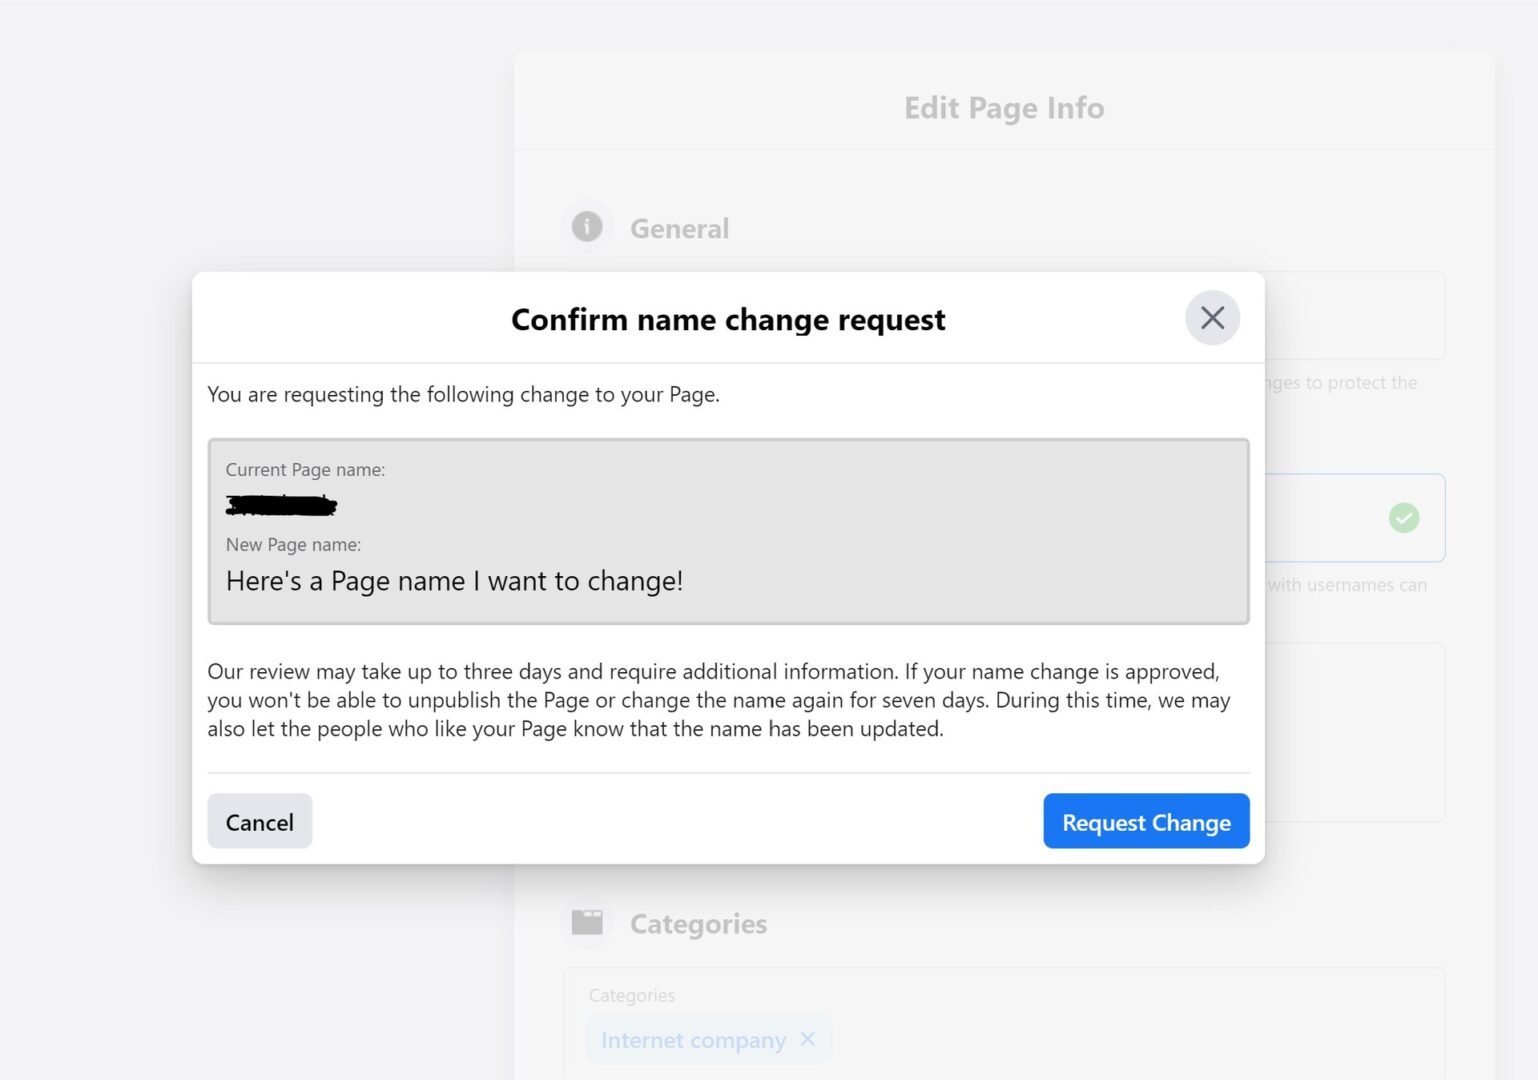Submit with the Request Change button

click(1145, 821)
